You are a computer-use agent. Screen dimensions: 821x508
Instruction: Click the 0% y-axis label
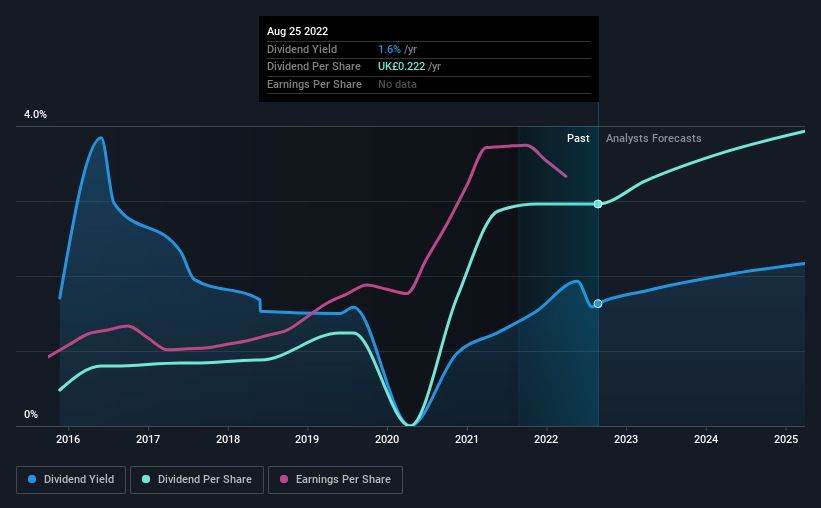point(31,414)
